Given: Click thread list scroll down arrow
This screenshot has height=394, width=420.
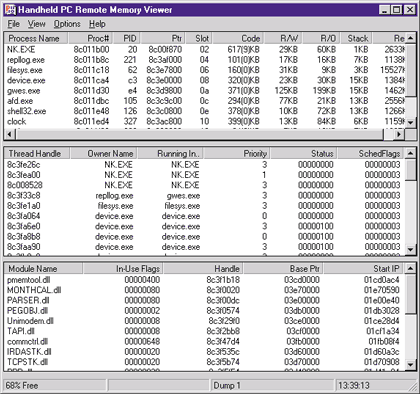Looking at the screenshot, I should coord(411,249).
